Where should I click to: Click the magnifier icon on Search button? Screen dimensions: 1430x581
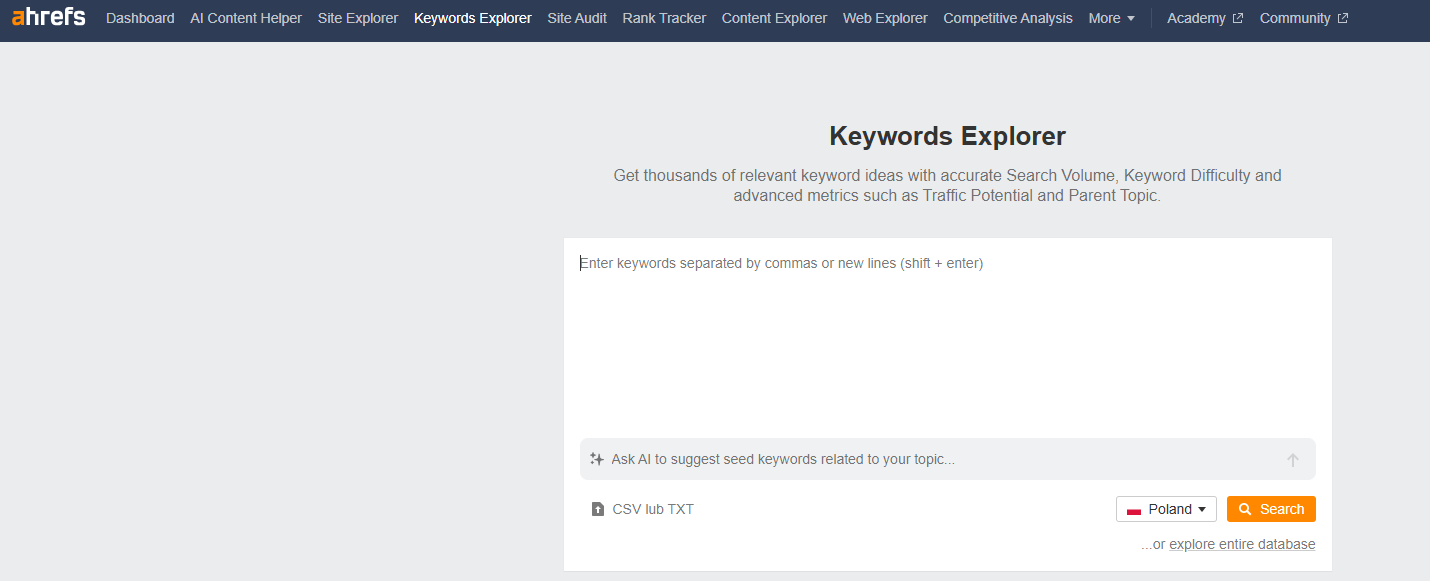(1245, 509)
